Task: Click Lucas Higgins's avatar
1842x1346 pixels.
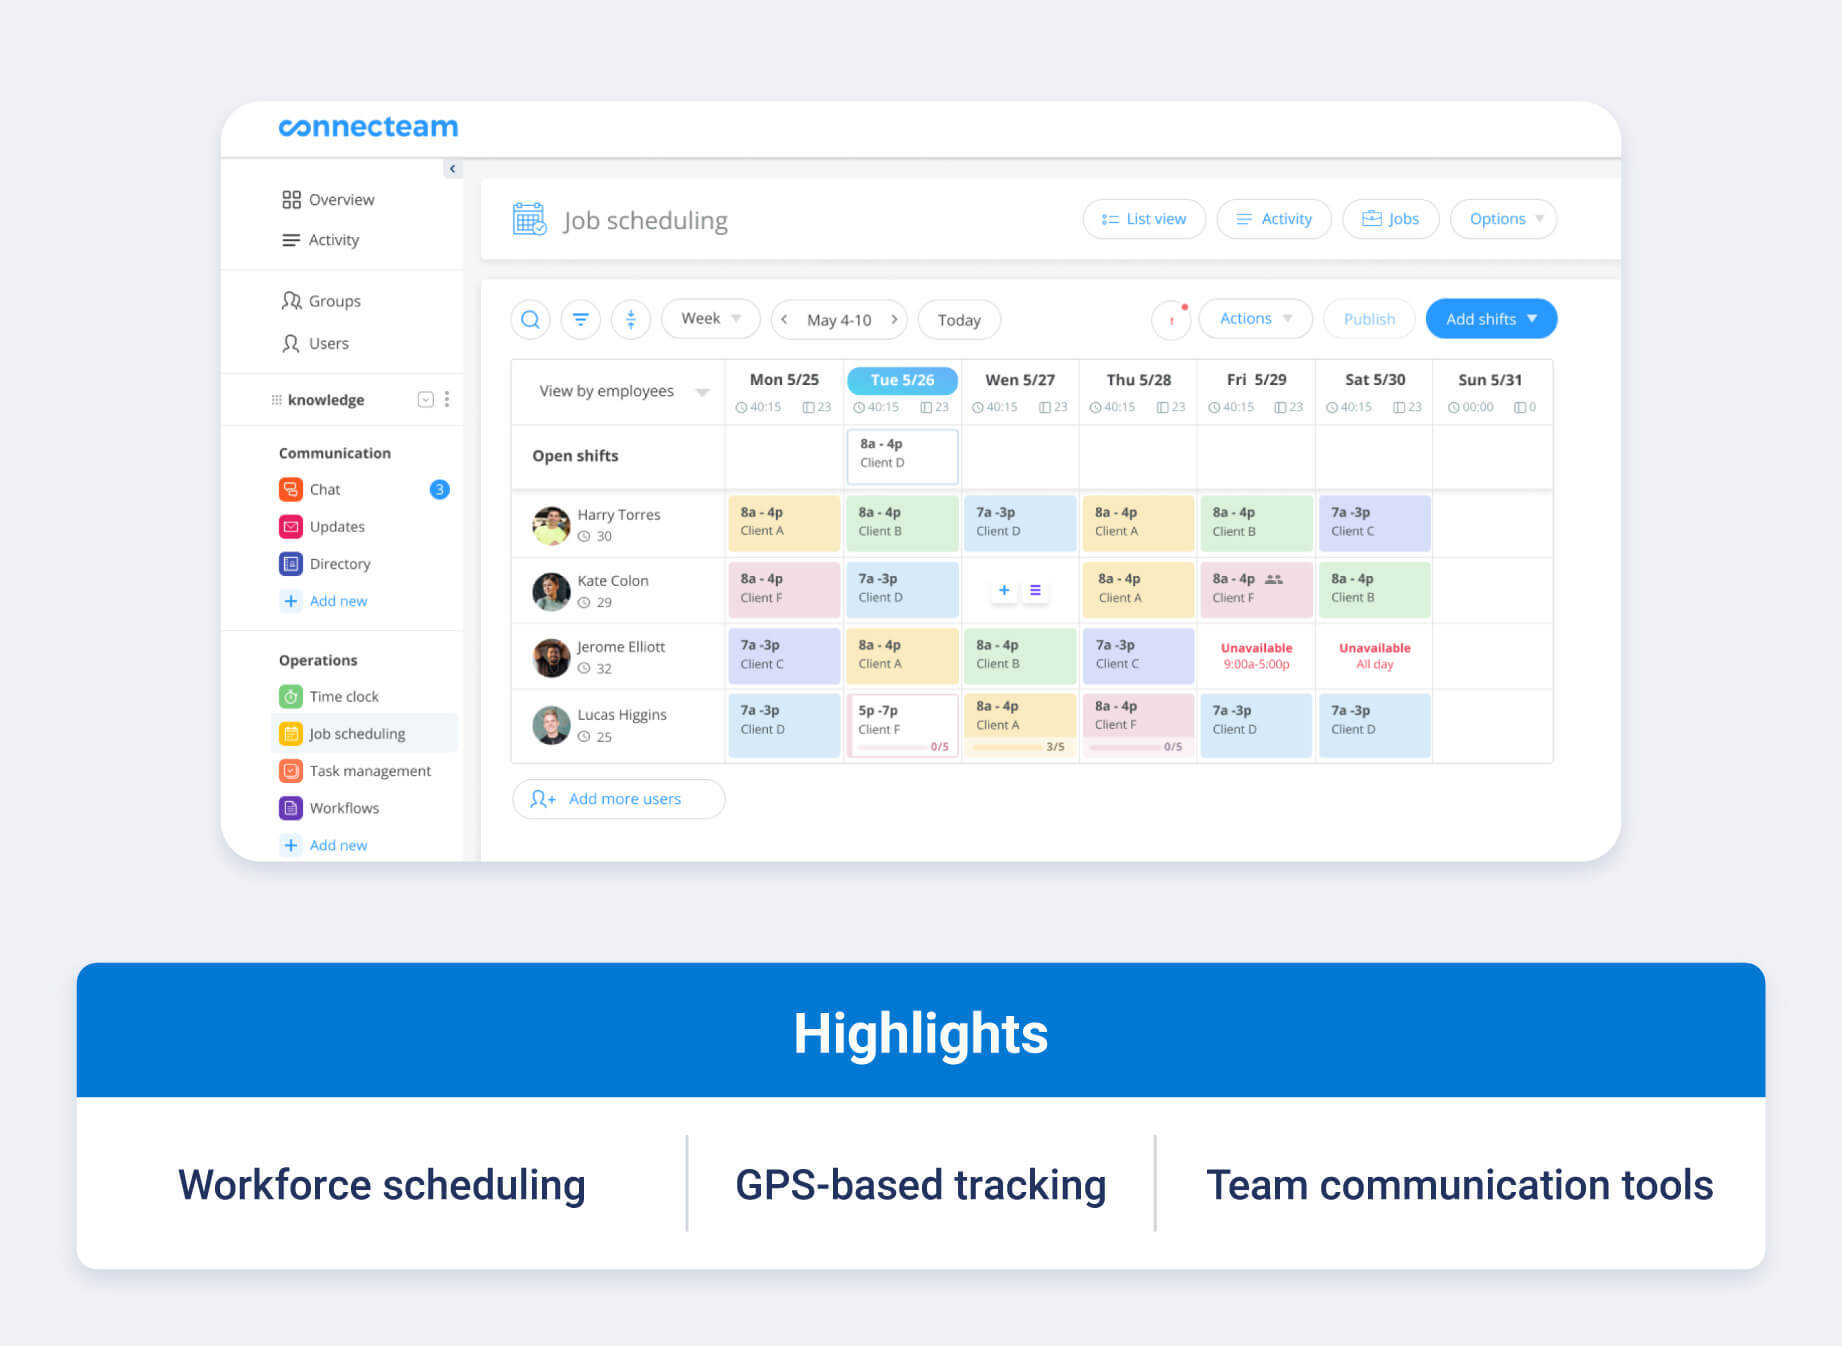Action: click(551, 725)
